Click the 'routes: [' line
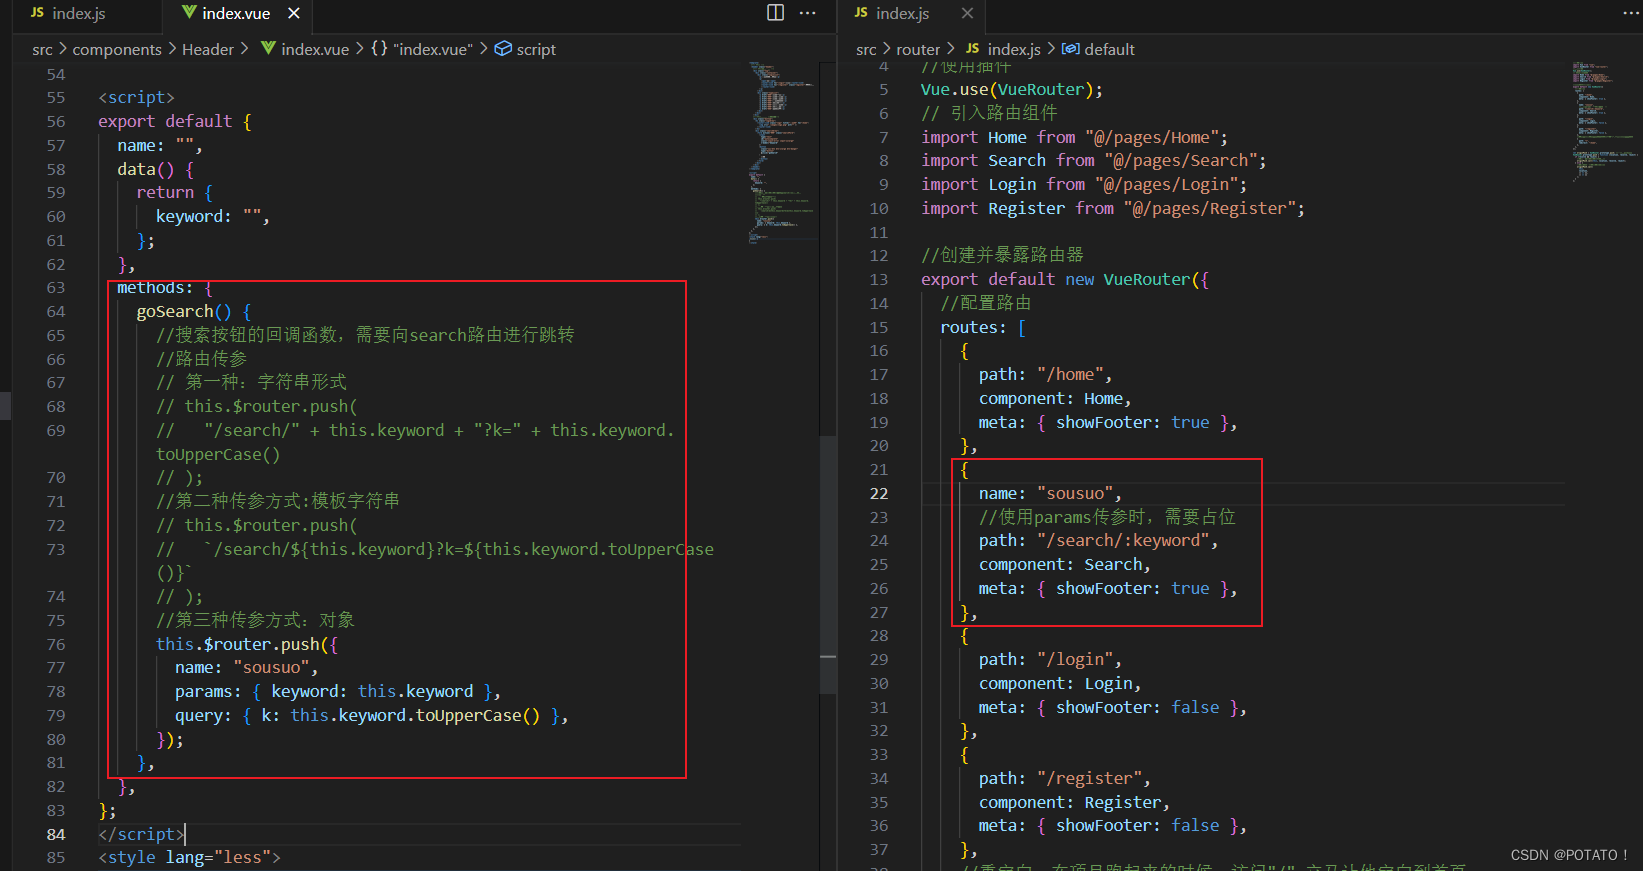Image resolution: width=1643 pixels, height=871 pixels. point(983,327)
